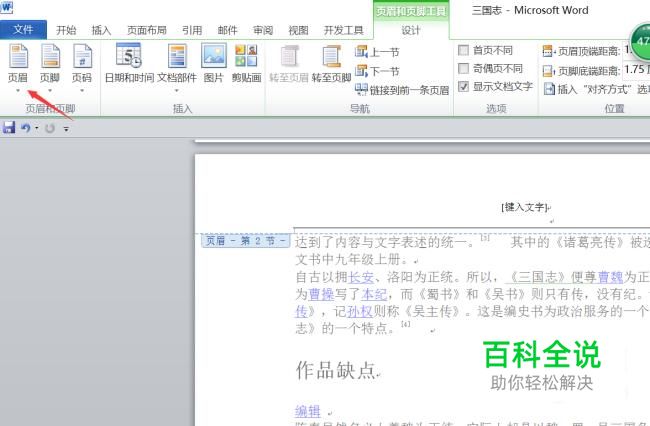Screen dimensions: 650x426
Task: Click the Word application icon in title bar
Action: point(6,7)
